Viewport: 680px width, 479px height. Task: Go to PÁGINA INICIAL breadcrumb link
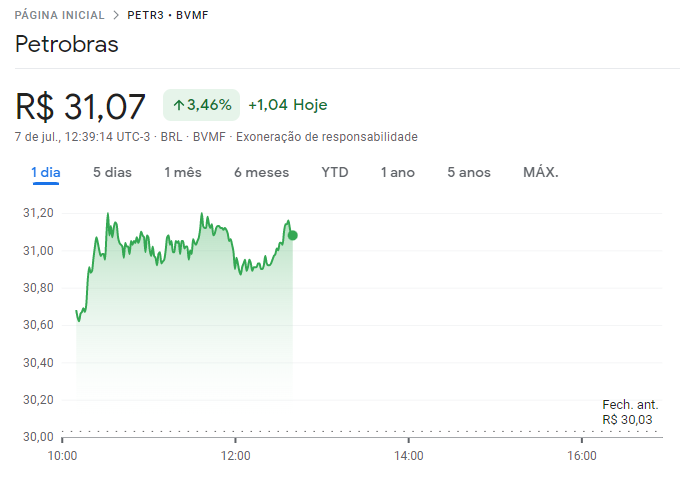pos(59,16)
